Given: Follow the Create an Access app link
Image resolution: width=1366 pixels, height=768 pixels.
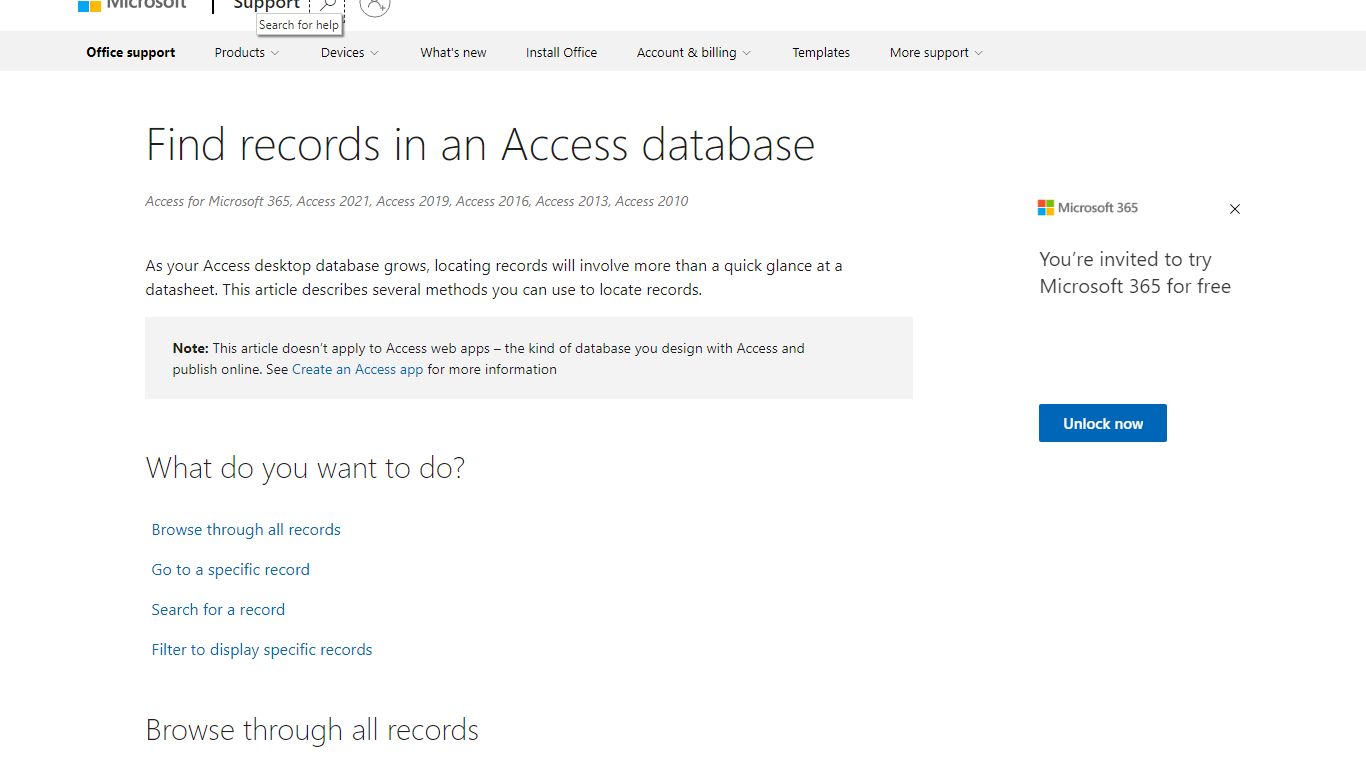Looking at the screenshot, I should point(358,369).
